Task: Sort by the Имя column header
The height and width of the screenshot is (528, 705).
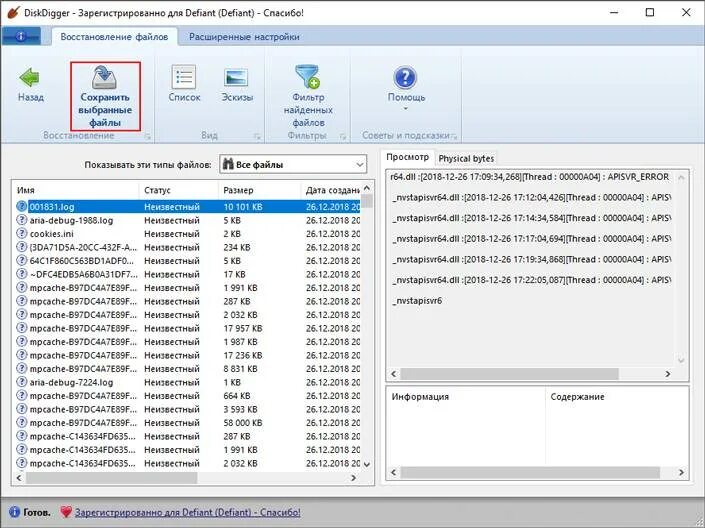Action: pos(76,190)
